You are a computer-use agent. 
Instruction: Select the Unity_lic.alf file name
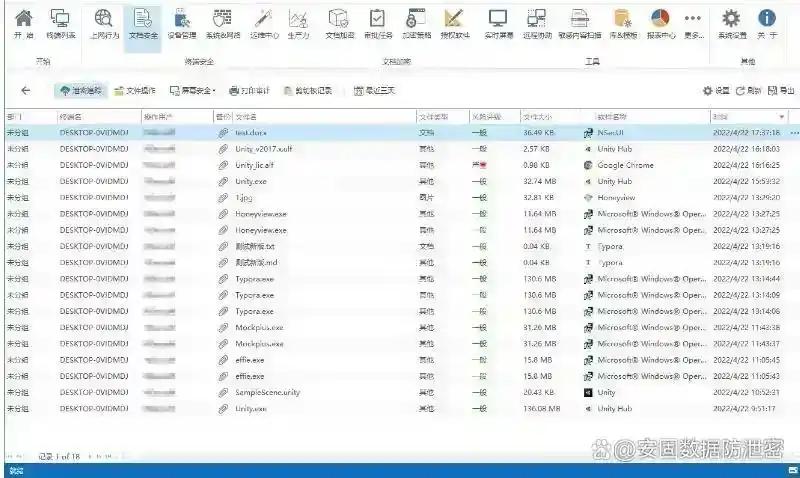point(255,165)
